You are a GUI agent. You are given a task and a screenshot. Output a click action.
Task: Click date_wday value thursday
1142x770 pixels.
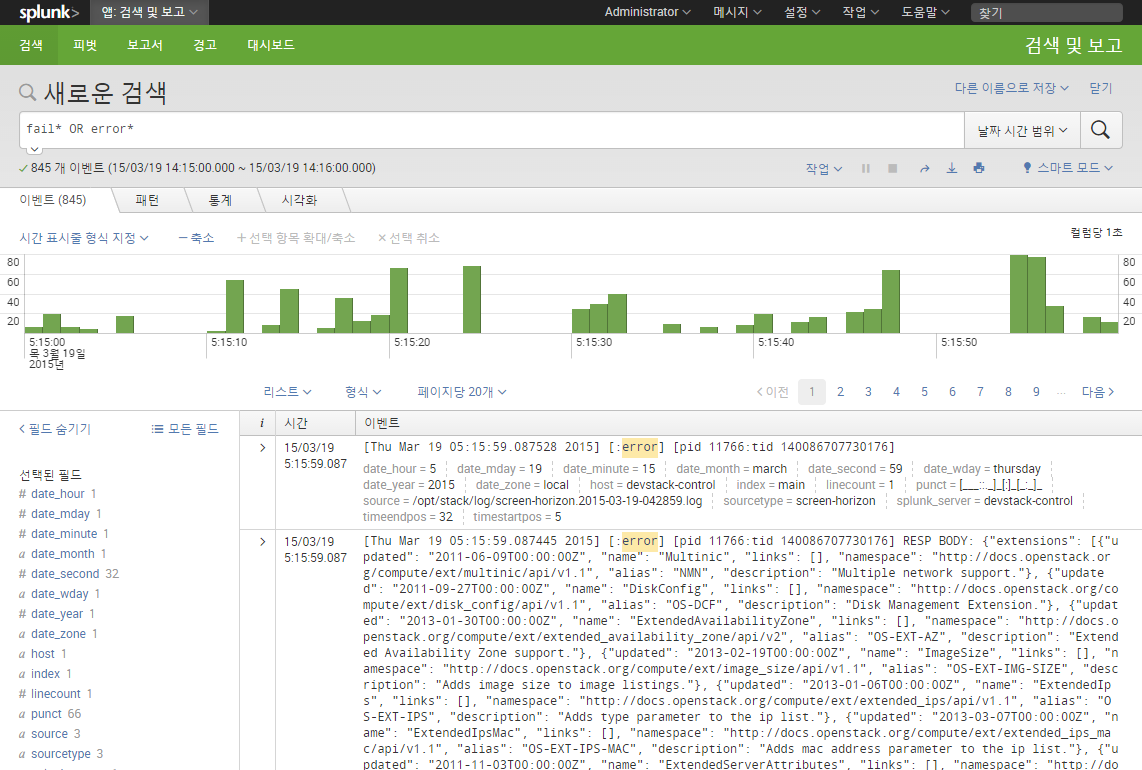1017,469
